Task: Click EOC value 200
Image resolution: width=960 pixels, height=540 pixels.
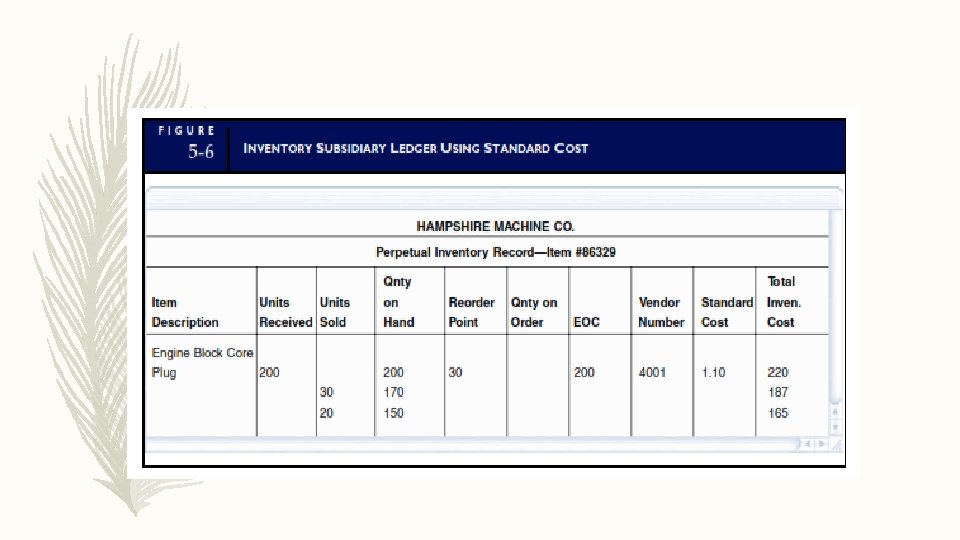Action: [x=584, y=372]
